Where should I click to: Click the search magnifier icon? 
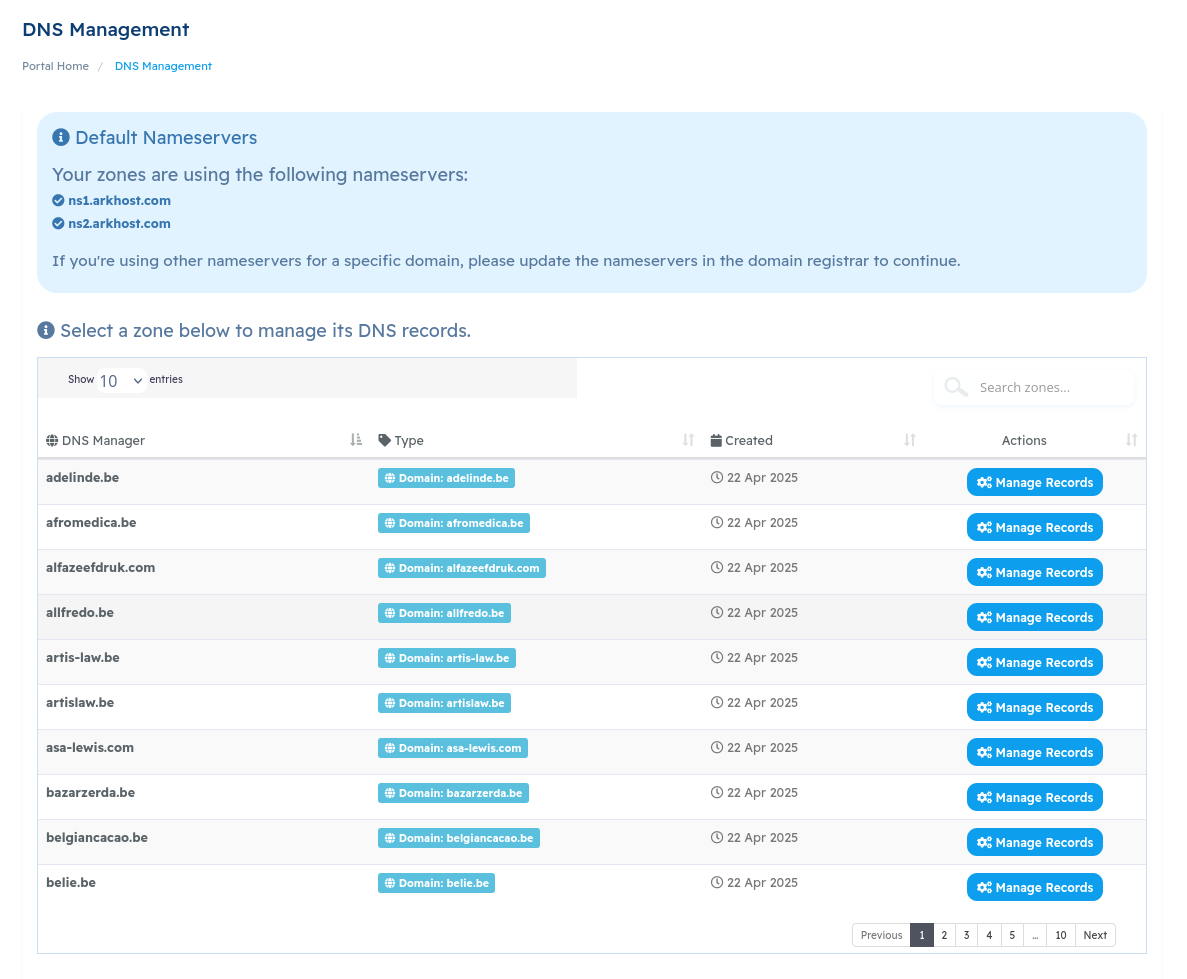[x=956, y=387]
